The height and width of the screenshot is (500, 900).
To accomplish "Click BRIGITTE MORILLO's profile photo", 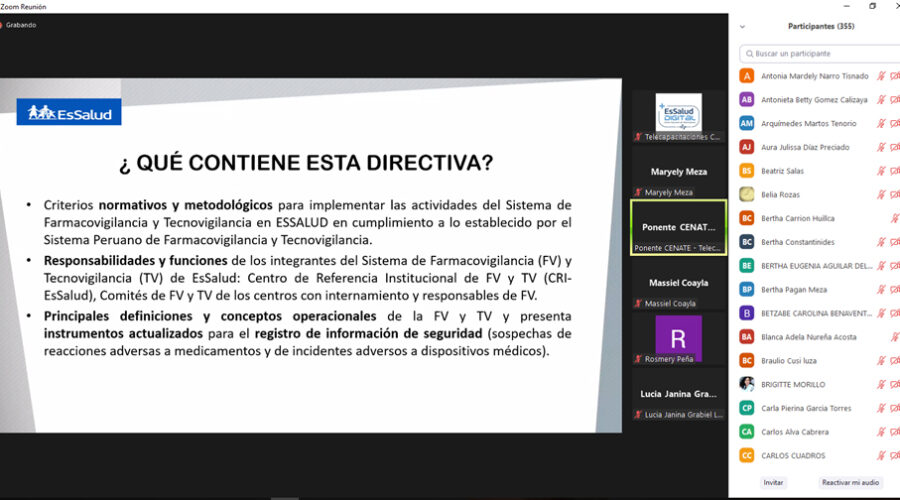I will tap(747, 384).
